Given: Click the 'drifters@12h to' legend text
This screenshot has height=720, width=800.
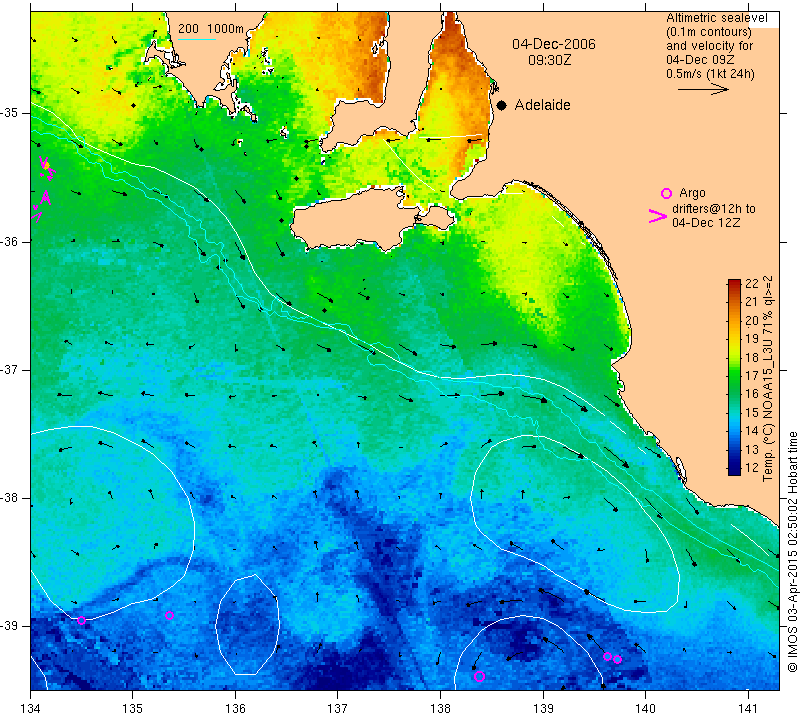Looking at the screenshot, I should click(714, 209).
